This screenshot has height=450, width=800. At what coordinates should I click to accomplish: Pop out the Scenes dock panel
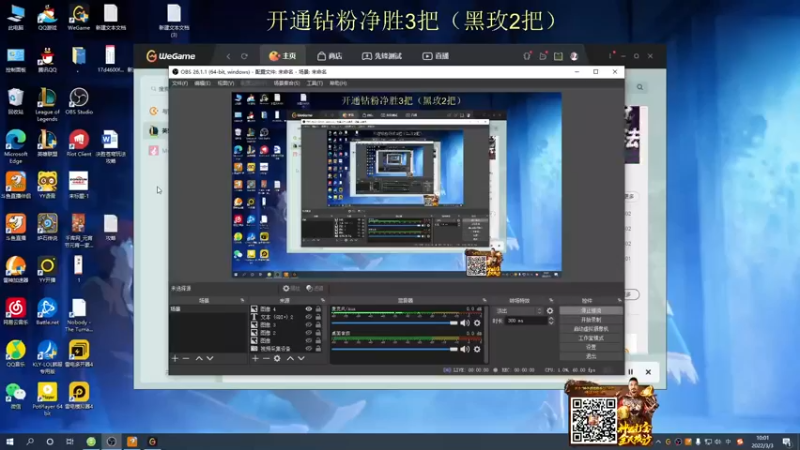(x=242, y=301)
